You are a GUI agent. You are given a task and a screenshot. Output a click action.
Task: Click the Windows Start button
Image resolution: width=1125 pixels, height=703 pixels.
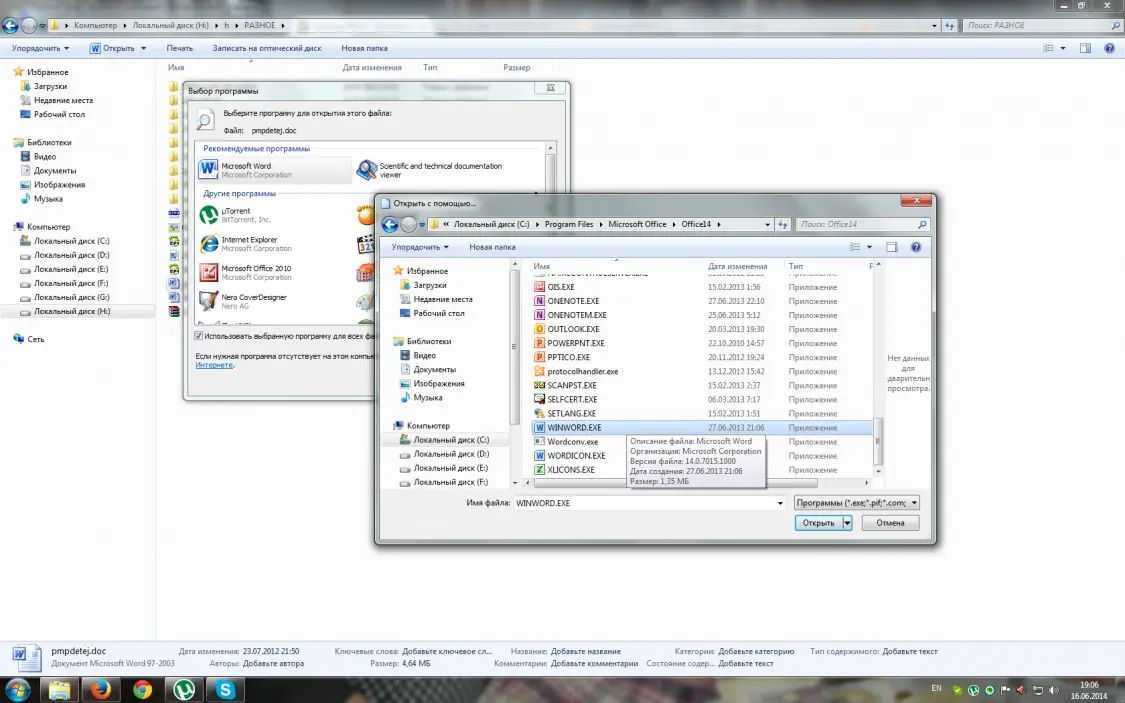pos(17,689)
